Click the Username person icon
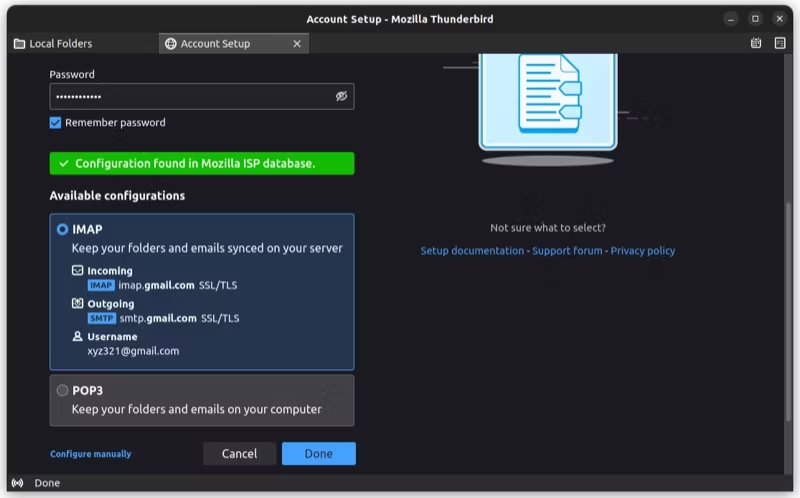 point(78,336)
